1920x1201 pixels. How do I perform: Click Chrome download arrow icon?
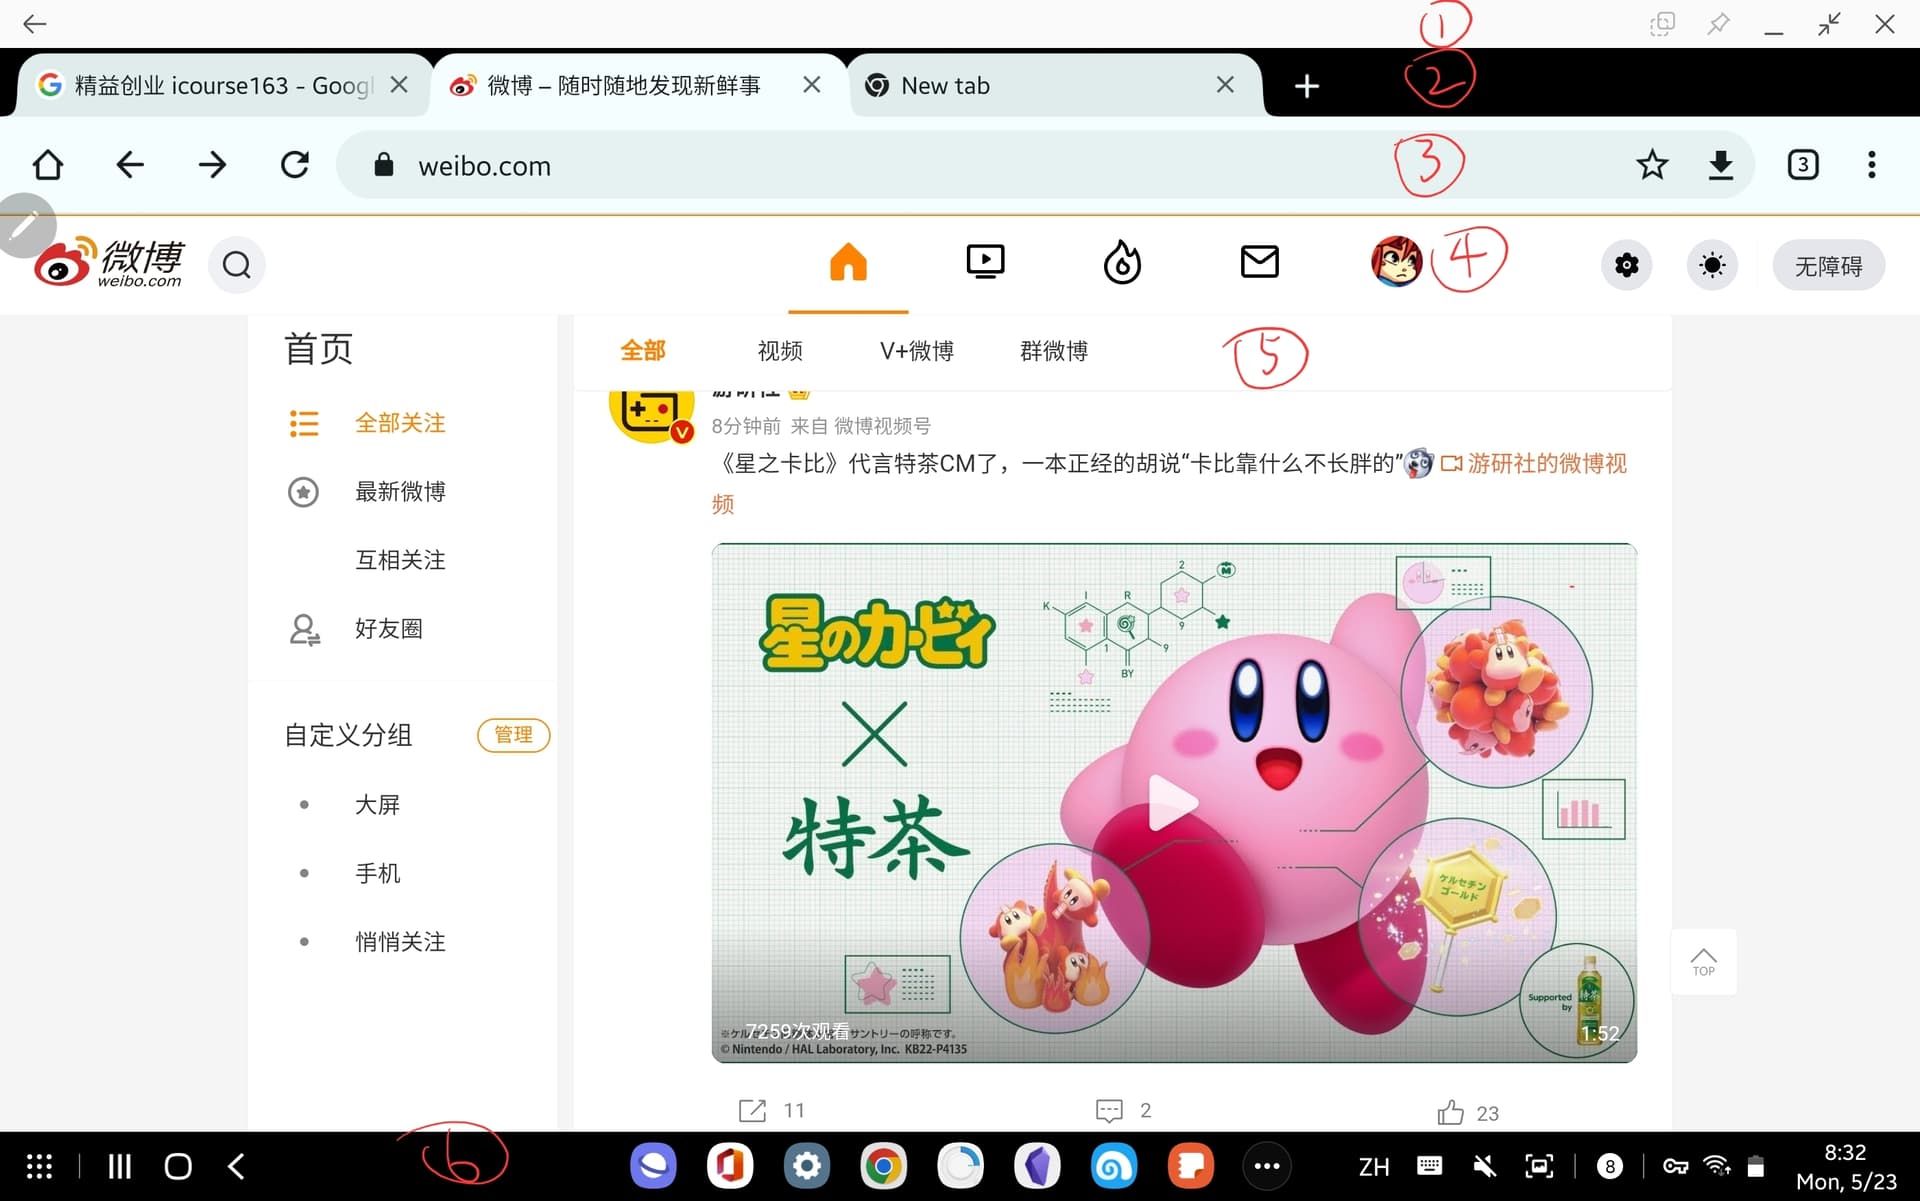pos(1720,165)
